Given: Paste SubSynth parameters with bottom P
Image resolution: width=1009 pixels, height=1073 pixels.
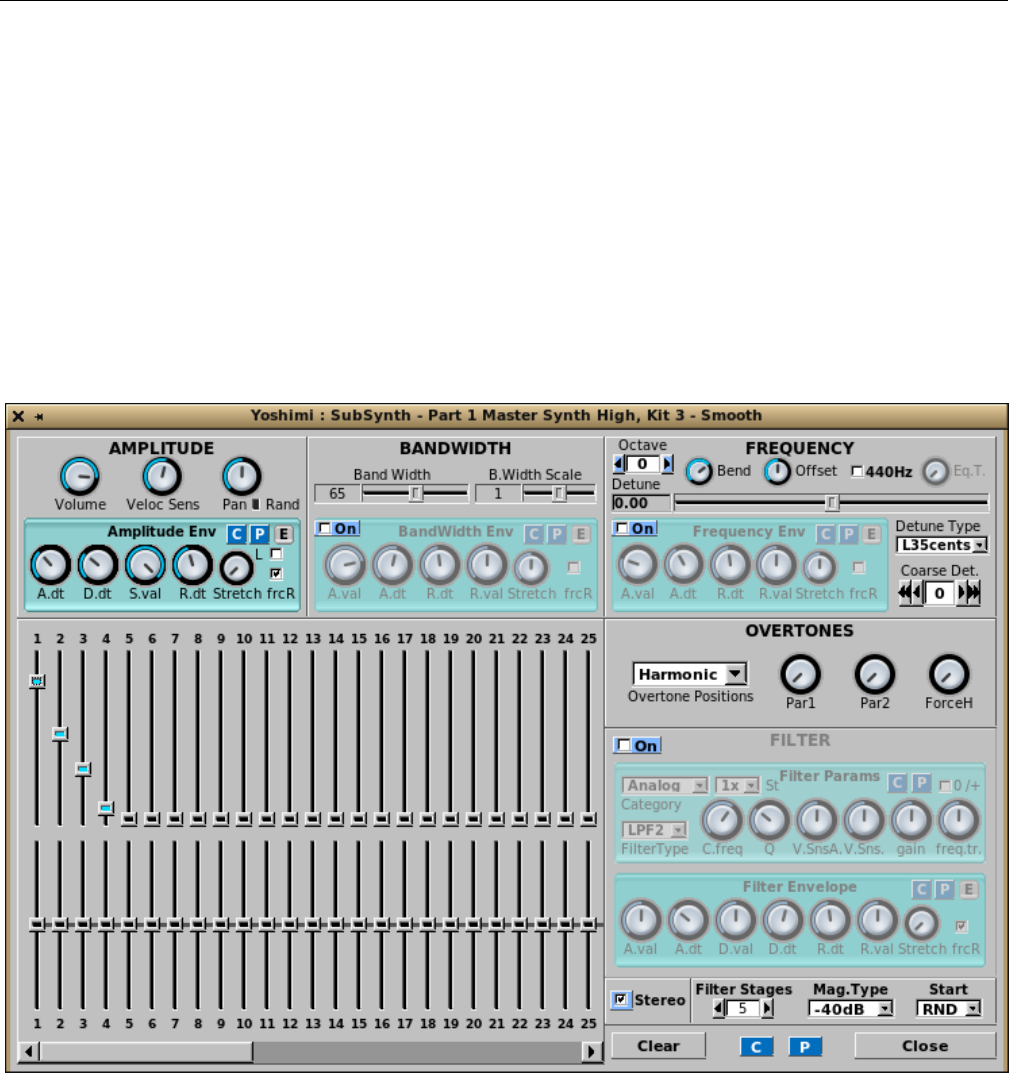Looking at the screenshot, I should pos(805,1046).
